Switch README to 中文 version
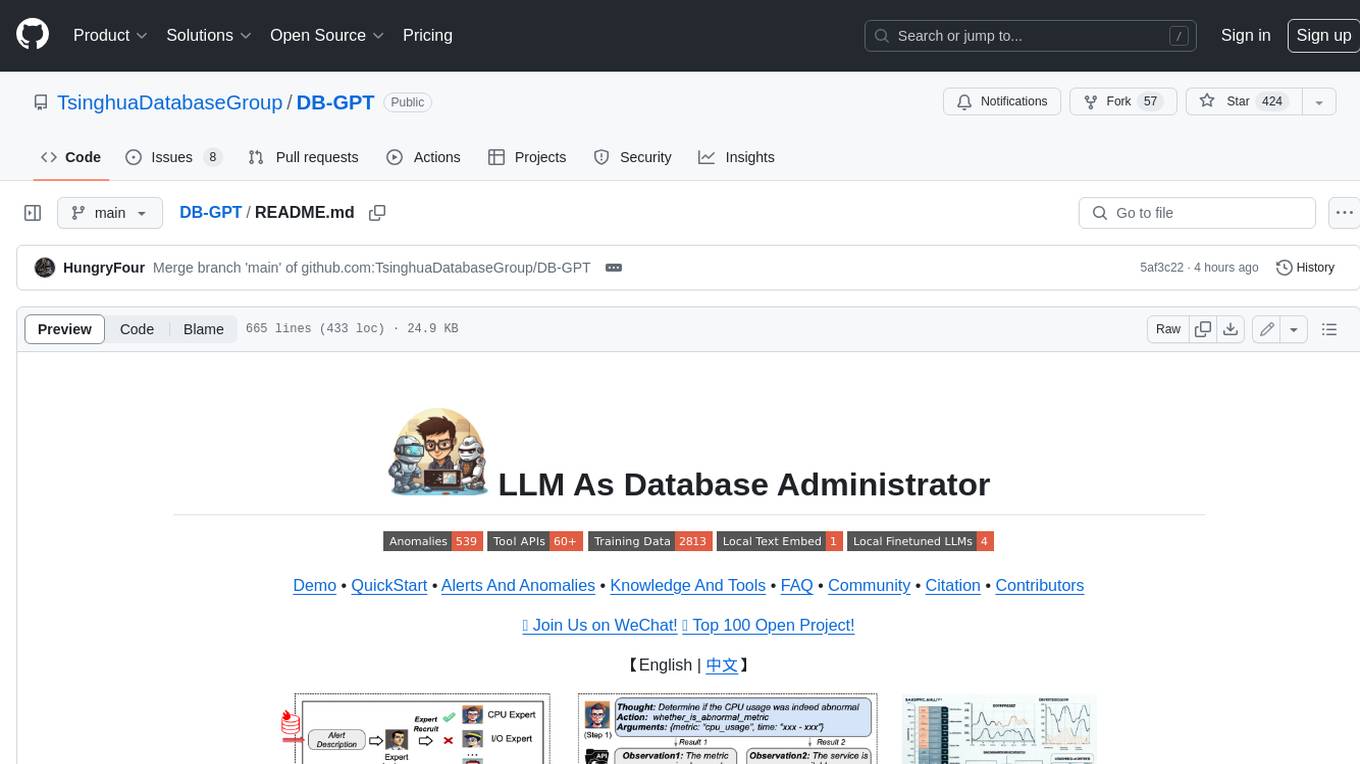Image resolution: width=1360 pixels, height=764 pixels. [x=722, y=665]
